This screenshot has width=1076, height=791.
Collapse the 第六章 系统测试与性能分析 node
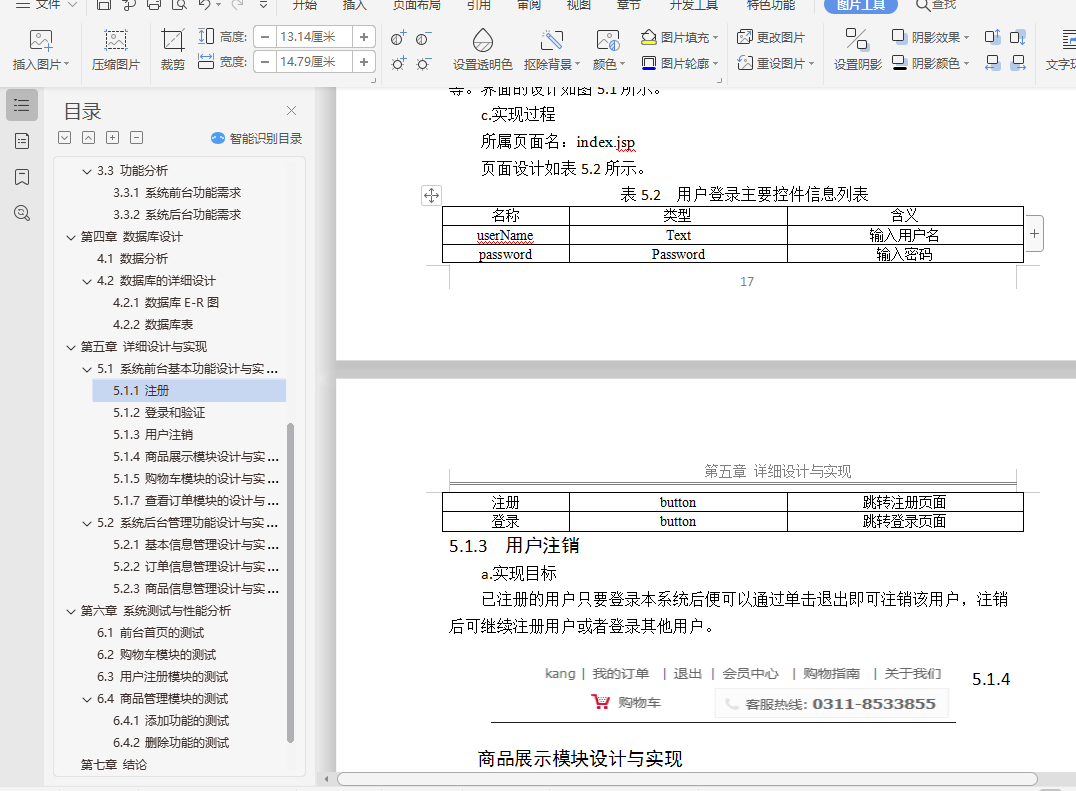pos(71,611)
